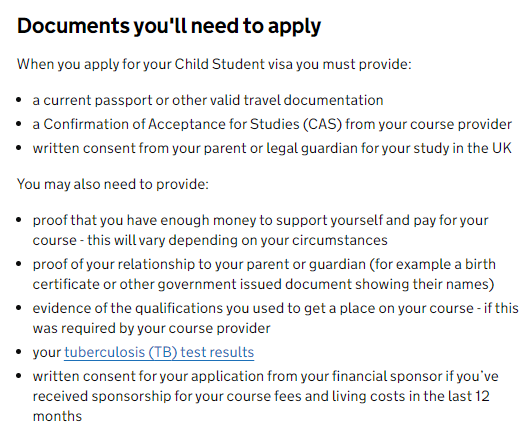Click the "You may also need to provide:" text
Viewport: 531px width, 439px height.
113,184
